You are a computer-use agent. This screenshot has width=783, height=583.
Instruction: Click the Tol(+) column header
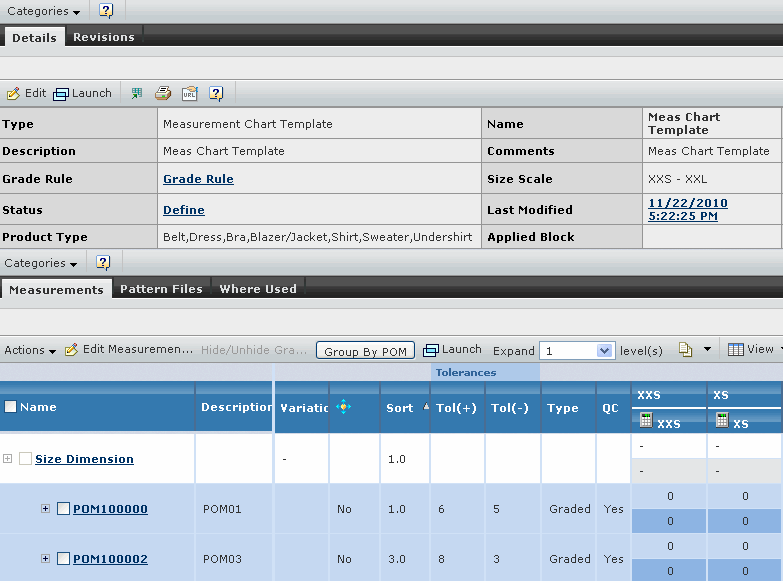pos(456,408)
